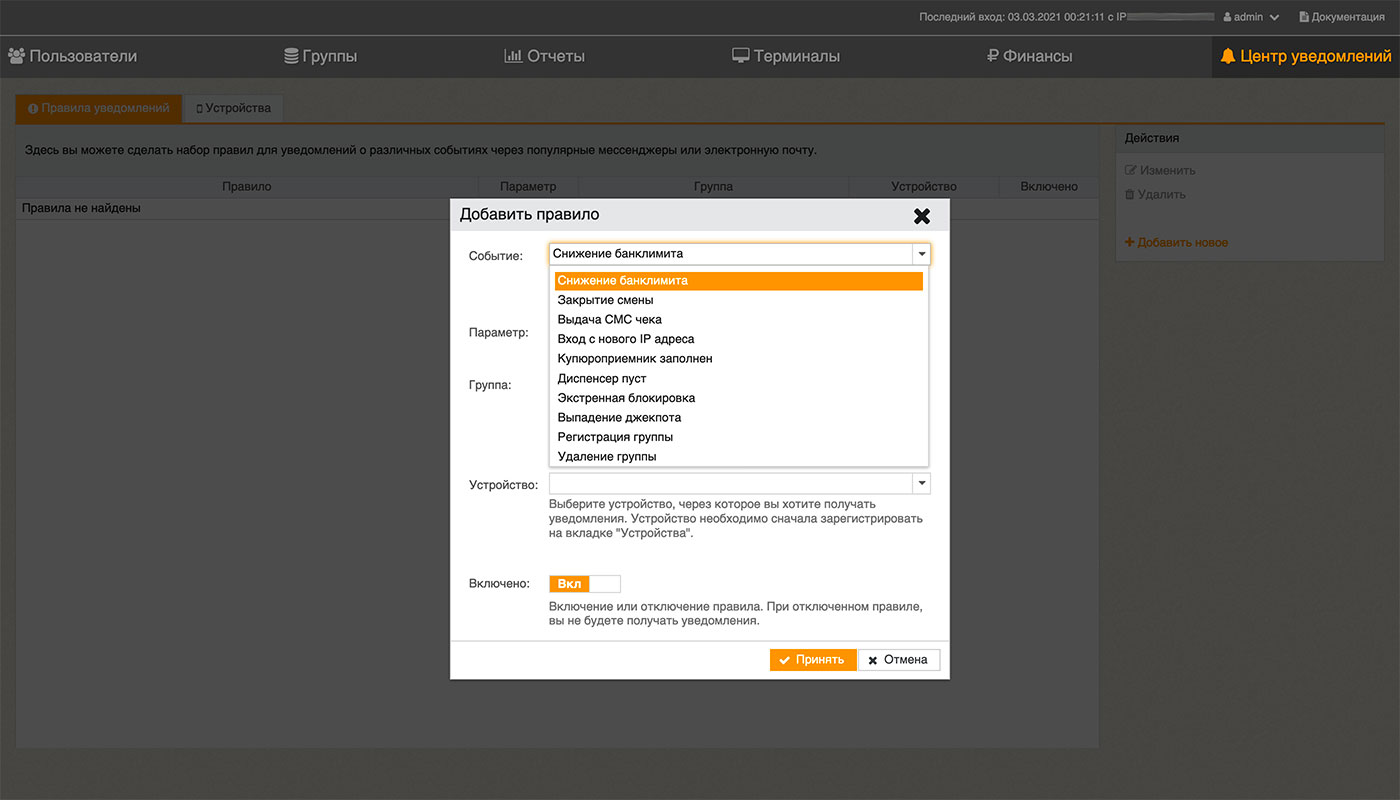Select 'Закрытие смены' from event list
This screenshot has width=1400, height=800.
[605, 300]
